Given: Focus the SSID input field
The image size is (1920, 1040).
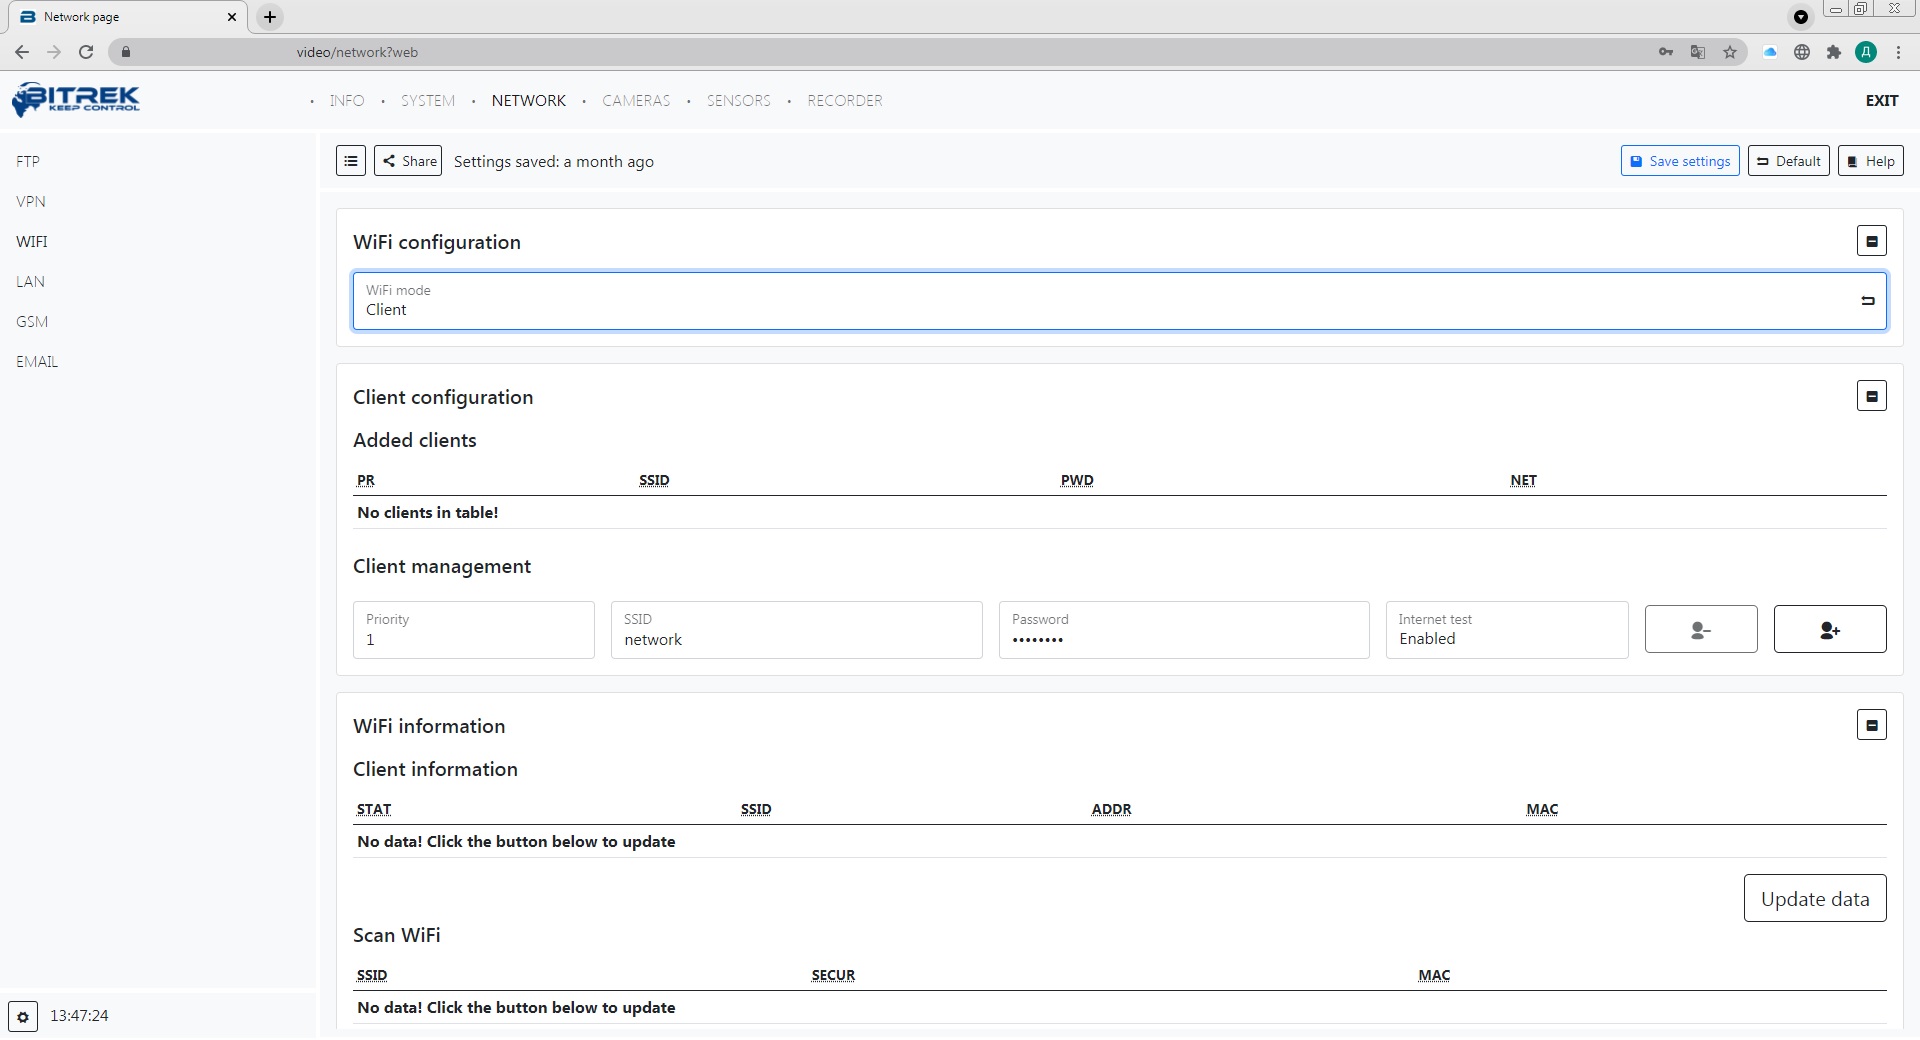Looking at the screenshot, I should 796,639.
